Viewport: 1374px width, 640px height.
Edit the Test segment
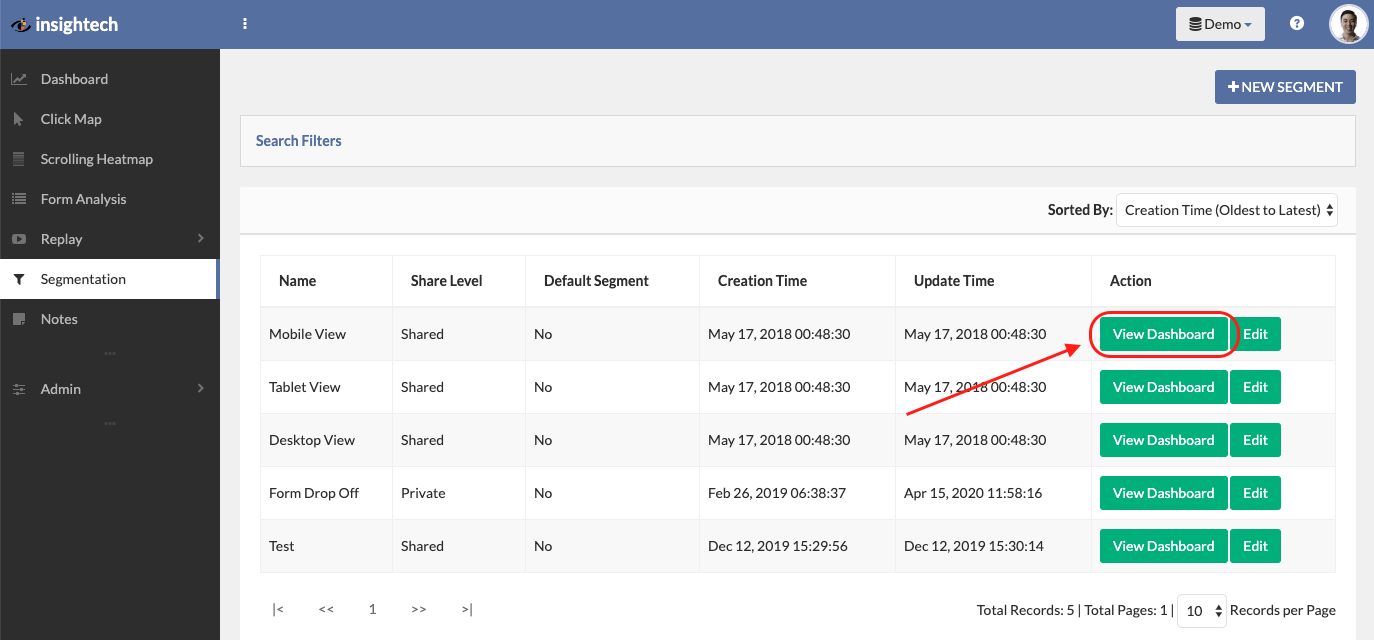click(x=1255, y=546)
